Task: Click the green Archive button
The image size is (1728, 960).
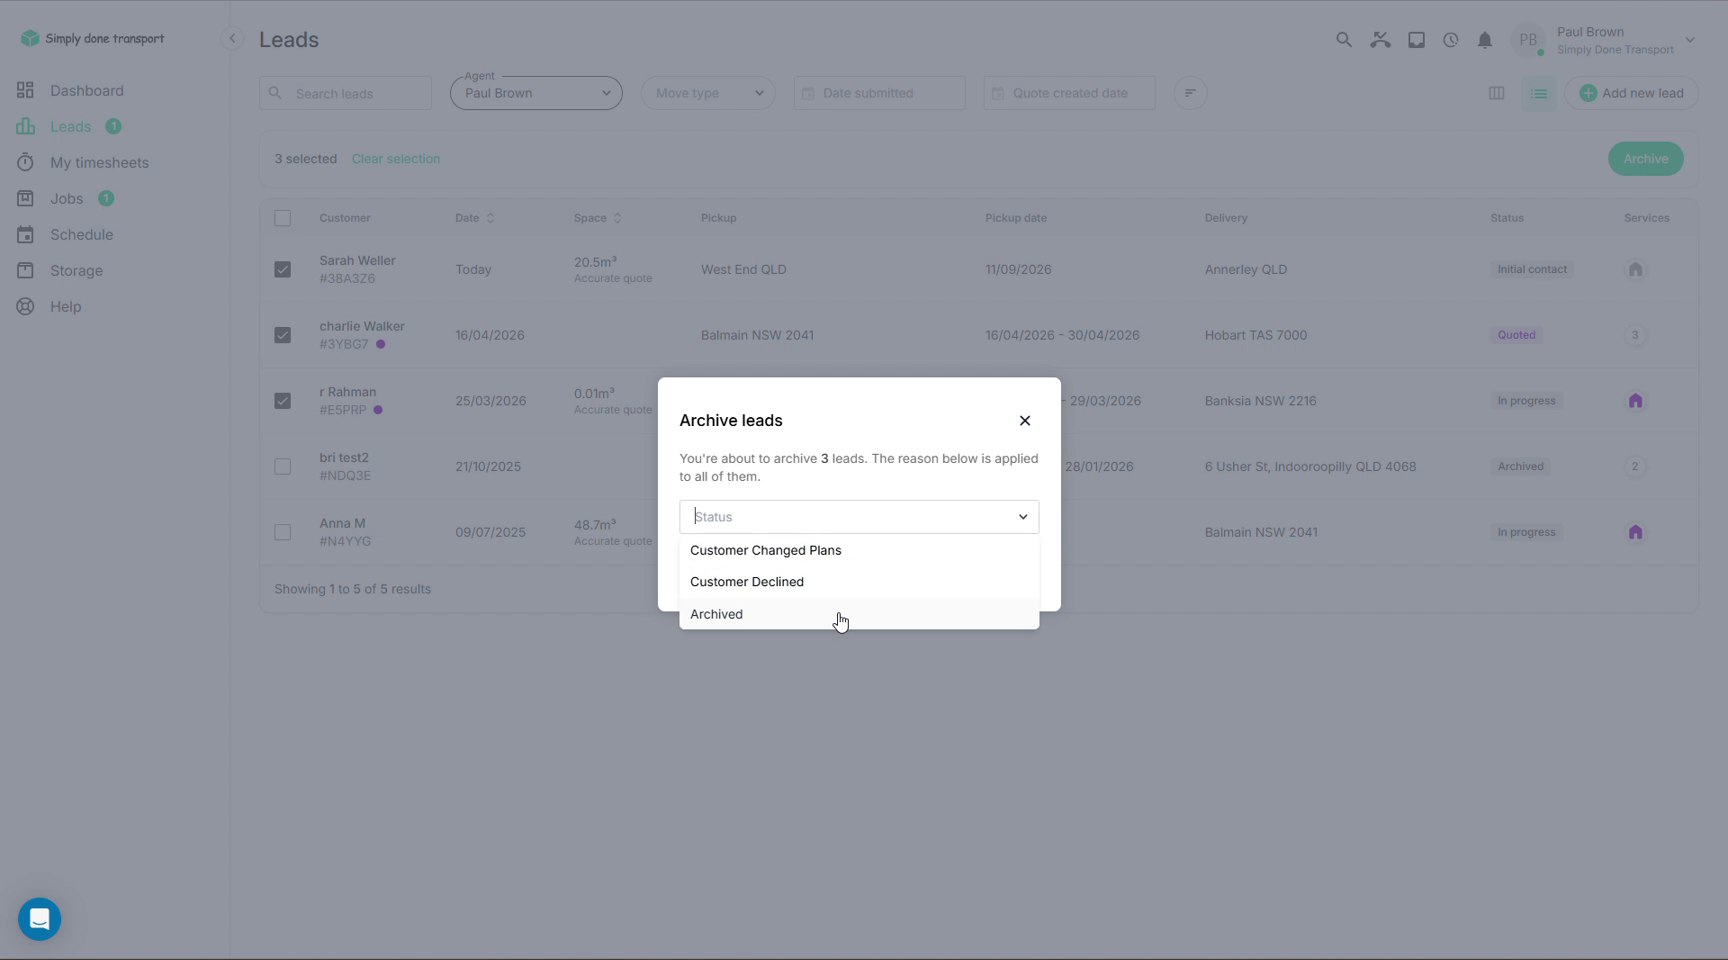Action: coord(1645,159)
